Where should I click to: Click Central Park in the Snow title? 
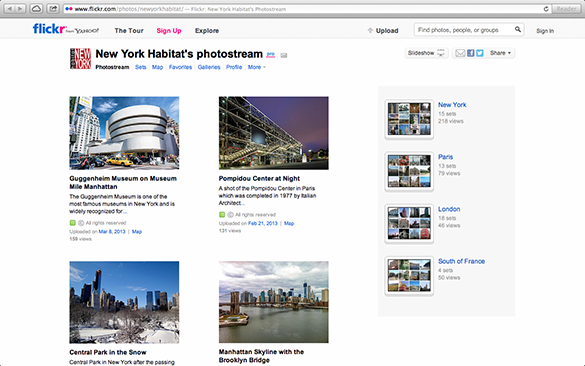pos(108,352)
